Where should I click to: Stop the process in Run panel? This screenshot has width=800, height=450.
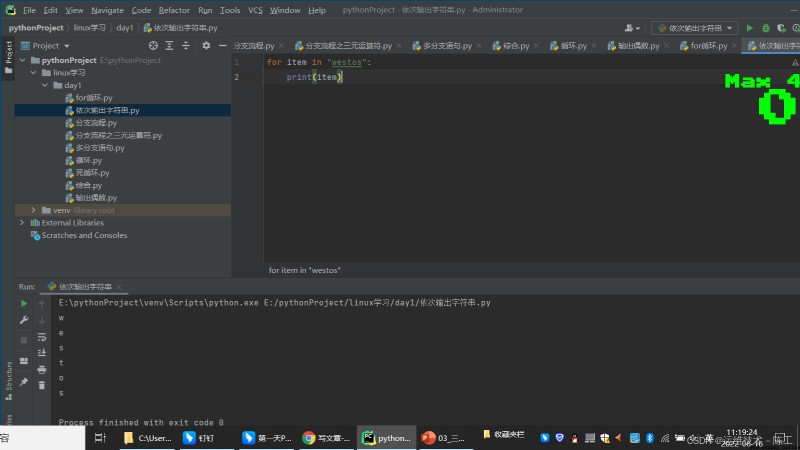pos(24,340)
